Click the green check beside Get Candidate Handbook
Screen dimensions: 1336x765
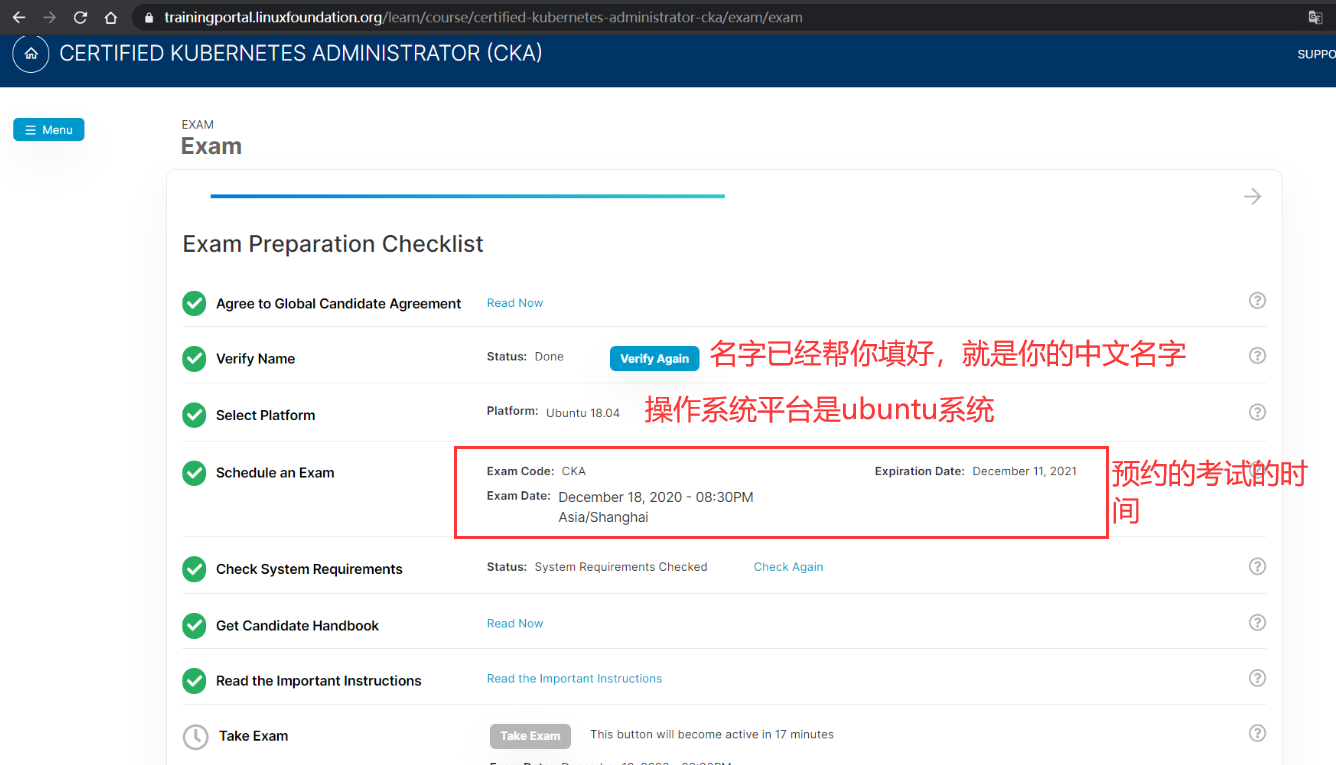click(x=194, y=625)
